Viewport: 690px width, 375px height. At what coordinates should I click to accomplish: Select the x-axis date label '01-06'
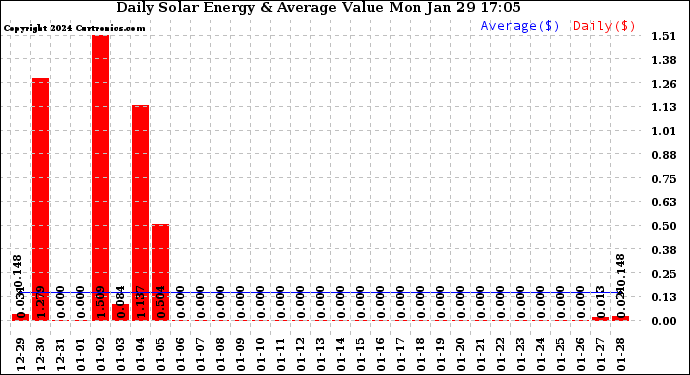(x=180, y=354)
